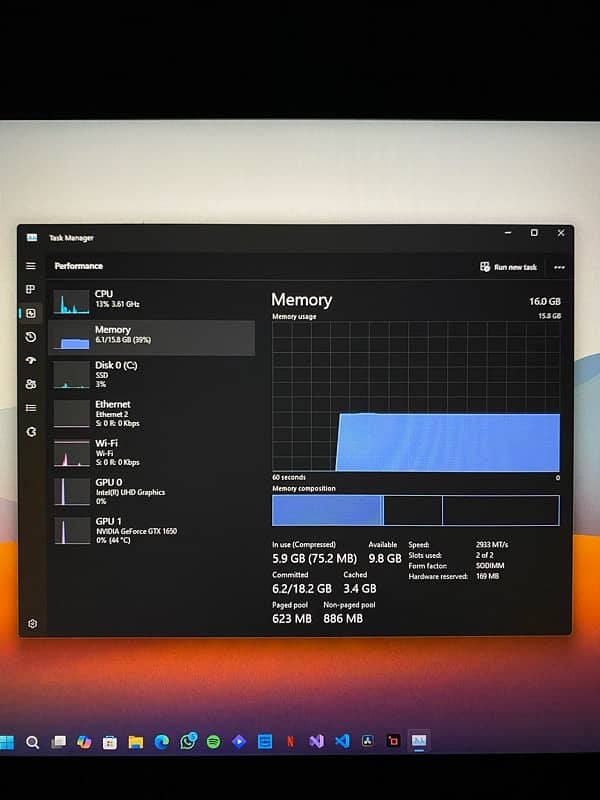Open the three-dot more options menu
600x800 pixels.
[559, 267]
